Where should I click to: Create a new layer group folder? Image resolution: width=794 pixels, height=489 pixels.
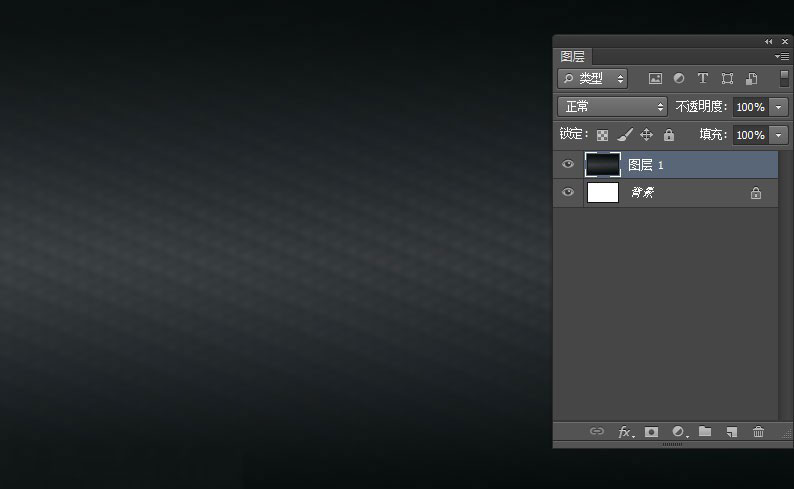(x=705, y=431)
